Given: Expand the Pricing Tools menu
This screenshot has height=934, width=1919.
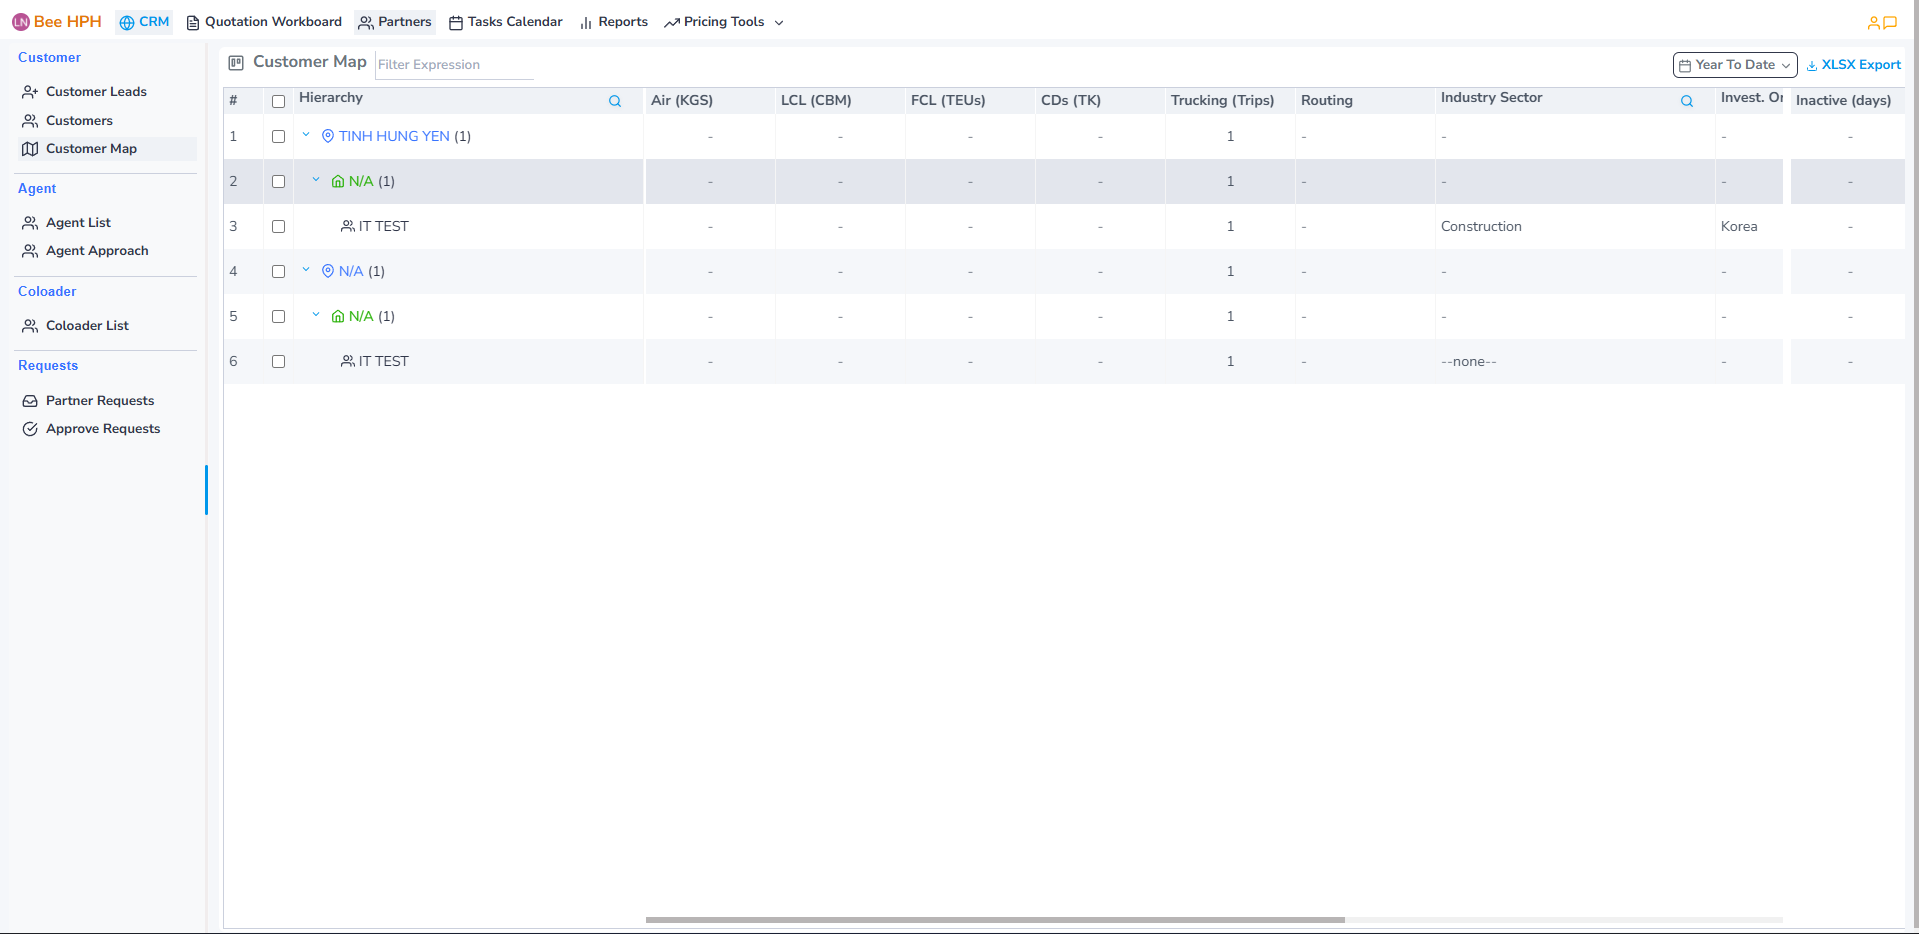Looking at the screenshot, I should 724,22.
